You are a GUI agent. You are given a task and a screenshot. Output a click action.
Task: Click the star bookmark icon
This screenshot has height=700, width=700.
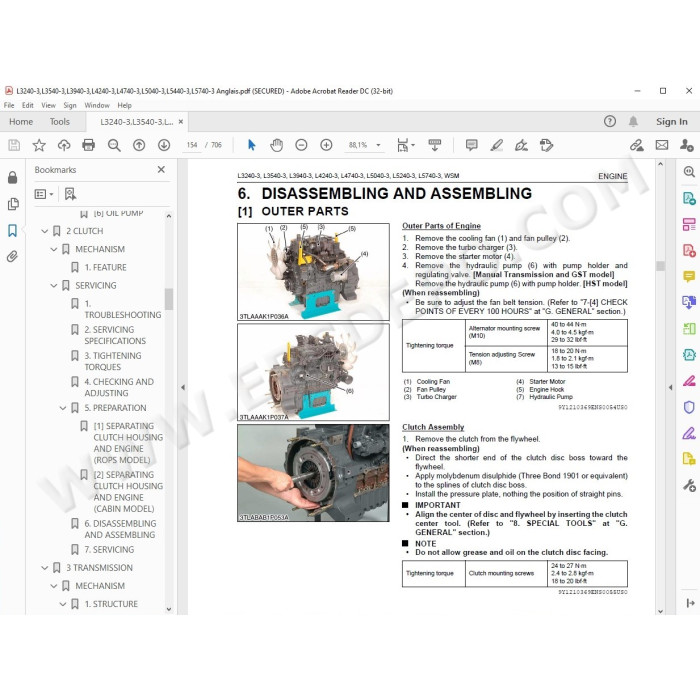[39, 145]
